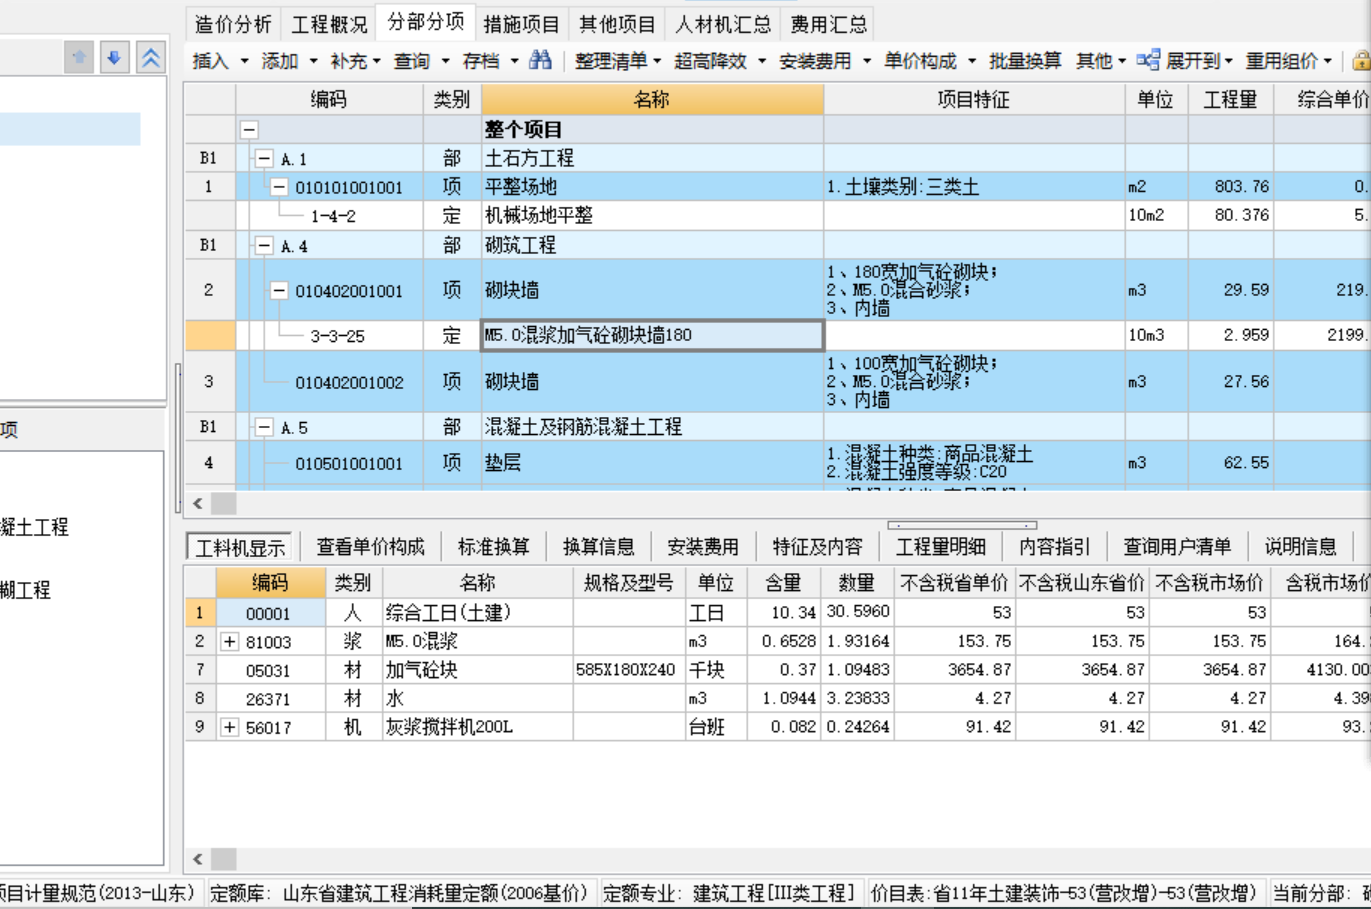Click the move up arrow icon
The width and height of the screenshot is (1371, 909).
[79, 57]
